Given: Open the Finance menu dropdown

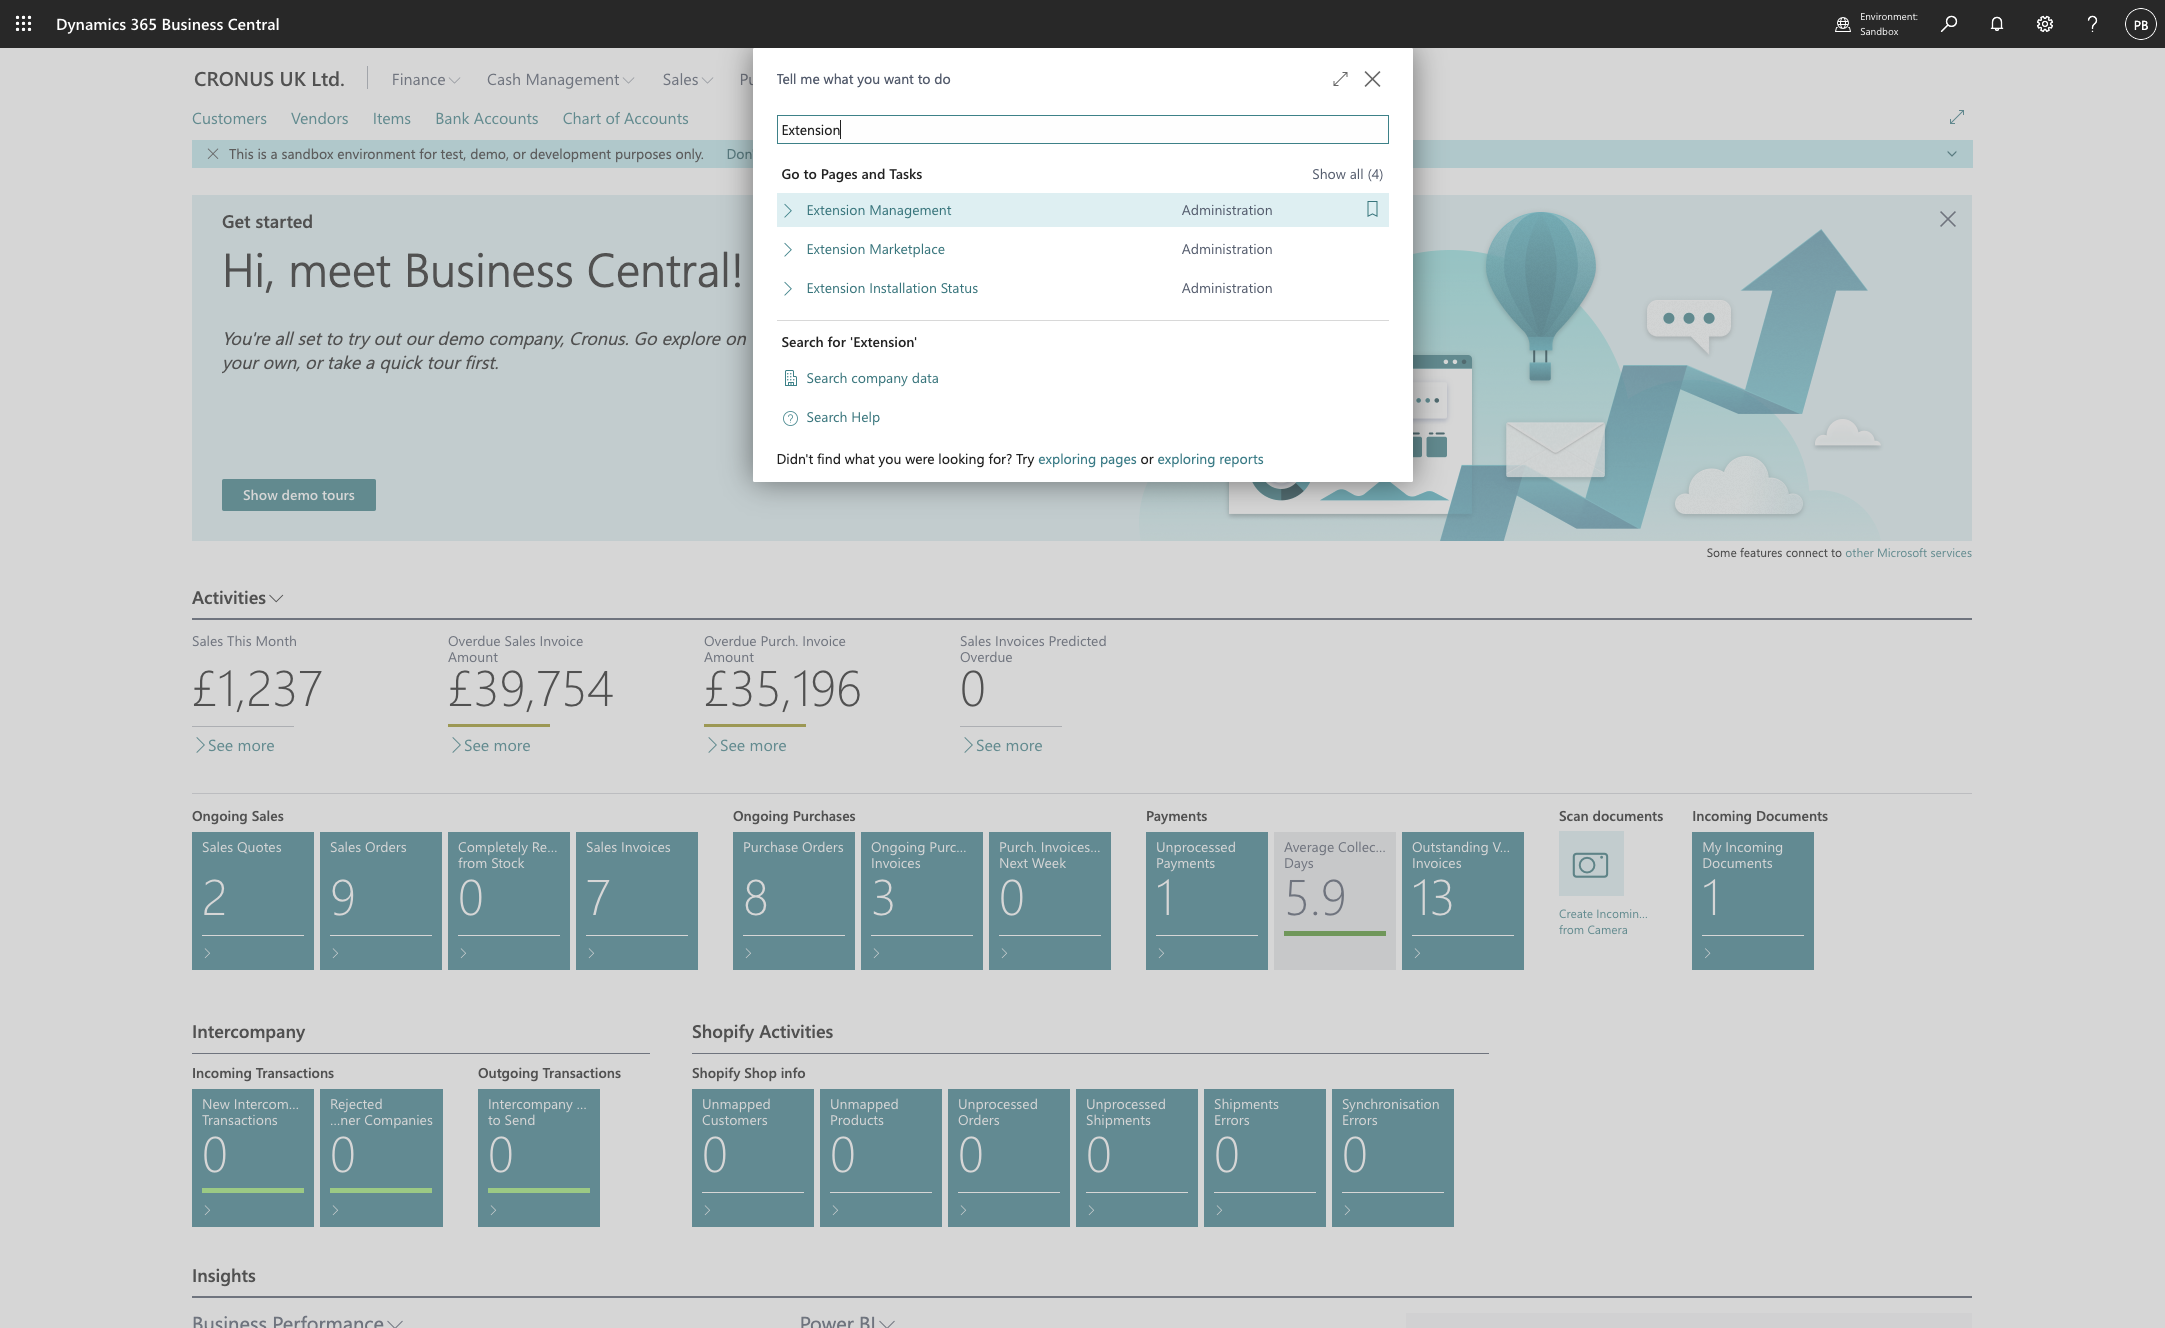Looking at the screenshot, I should 425,79.
